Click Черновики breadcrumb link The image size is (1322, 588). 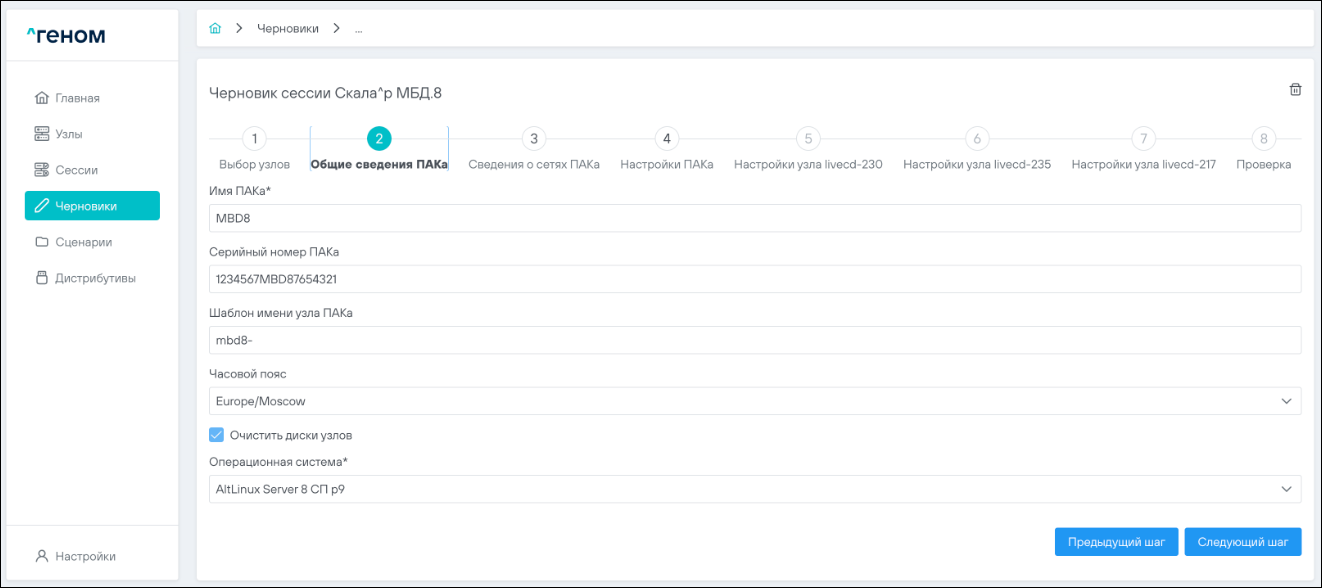(288, 28)
